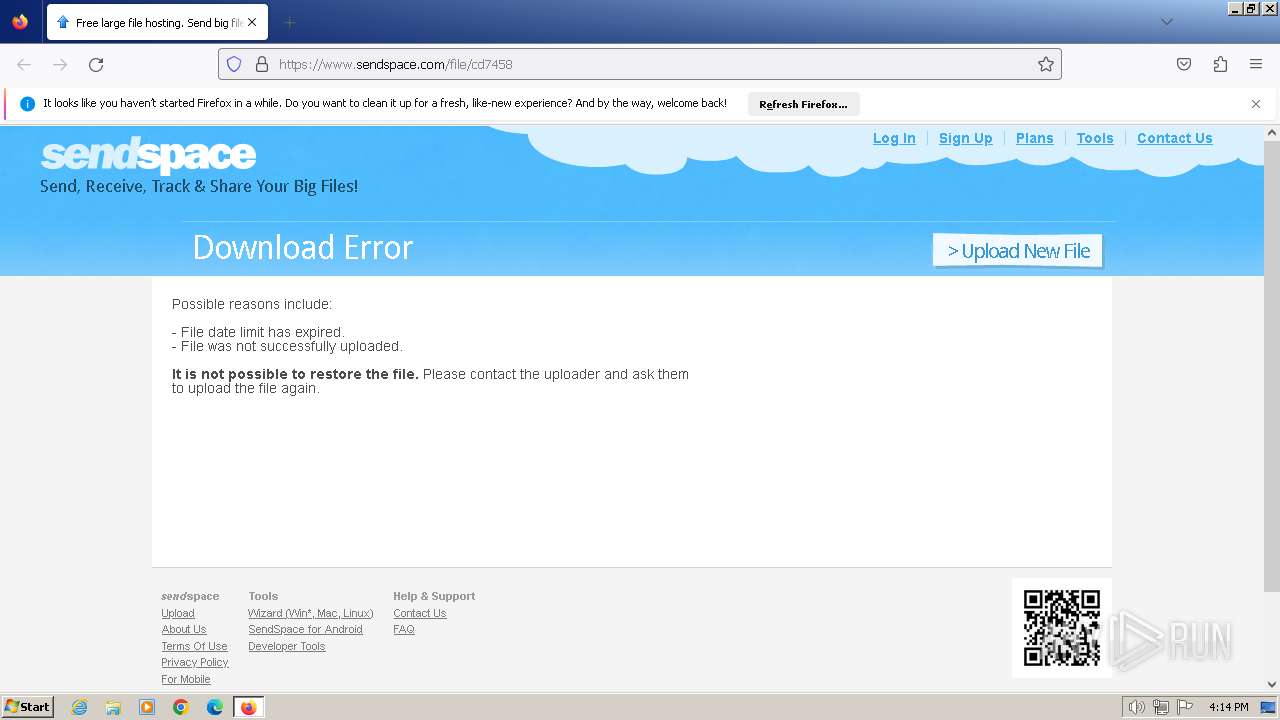This screenshot has height=720, width=1280.
Task: Reload the page with the refresh icon
Action: pyautogui.click(x=96, y=64)
